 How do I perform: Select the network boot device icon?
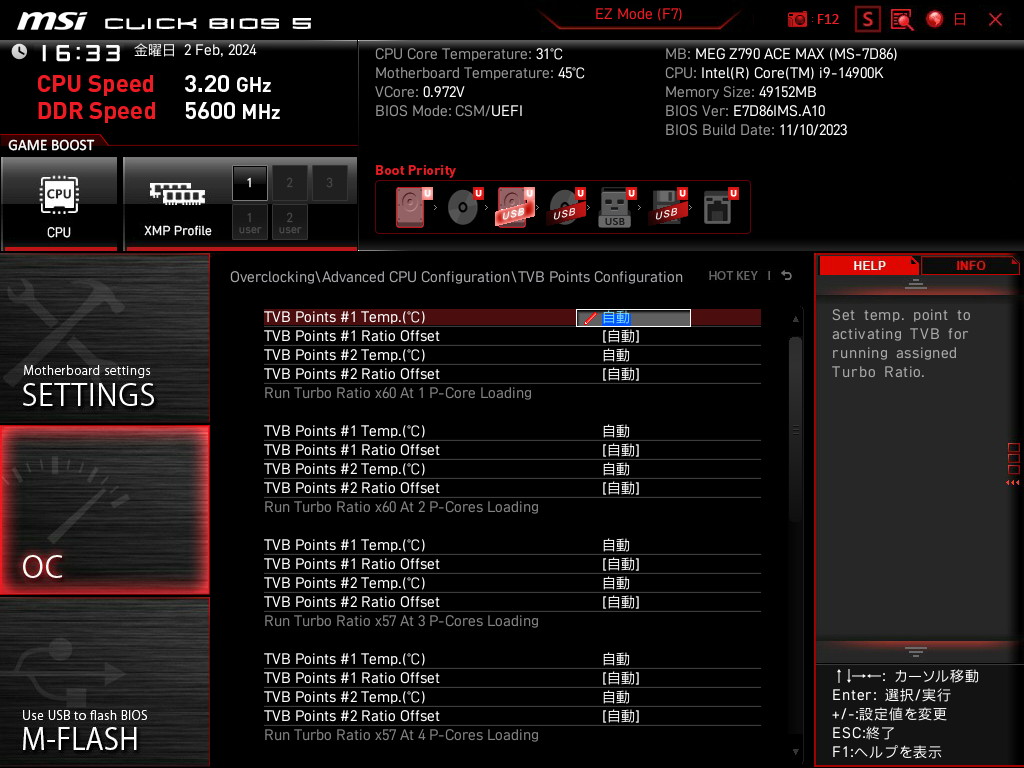tap(720, 207)
